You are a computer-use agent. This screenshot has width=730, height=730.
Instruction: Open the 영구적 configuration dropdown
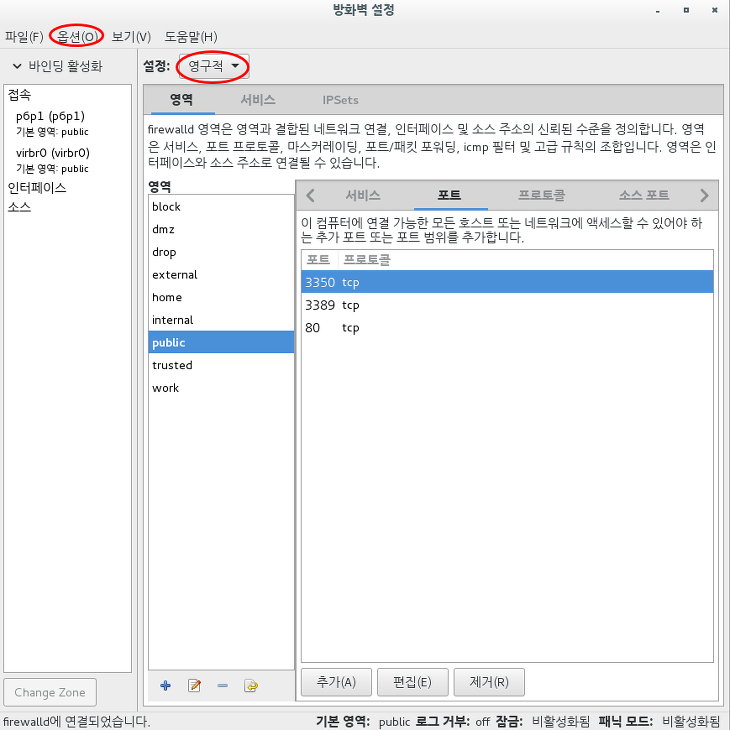(214, 66)
